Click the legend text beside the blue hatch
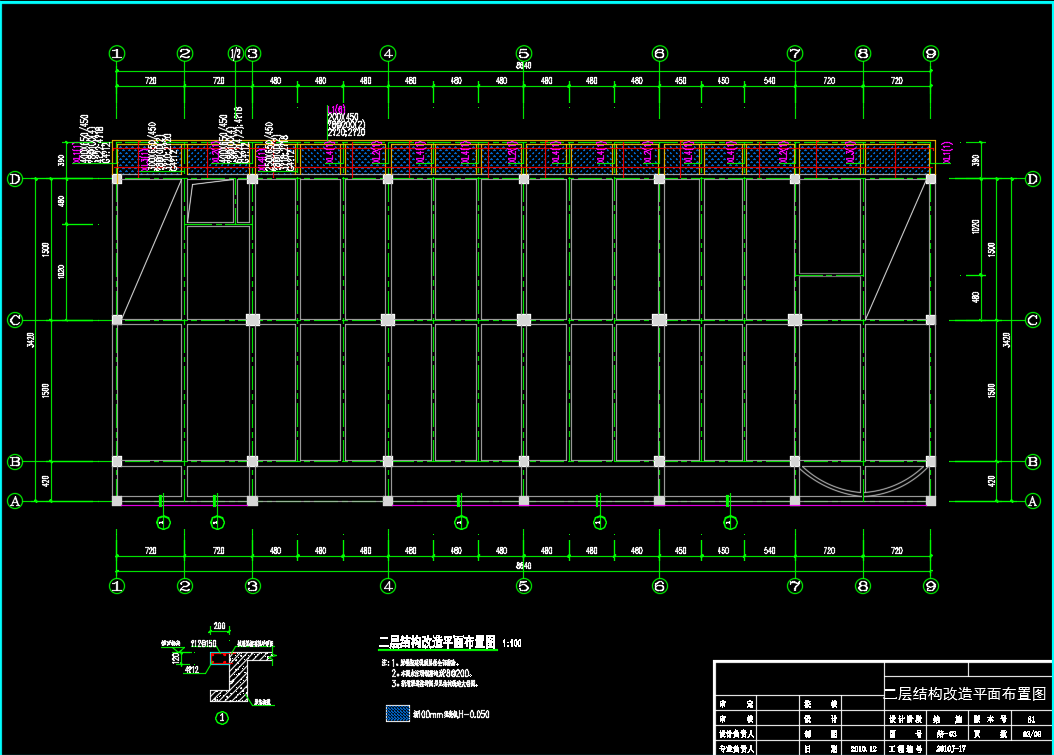 coord(451,715)
